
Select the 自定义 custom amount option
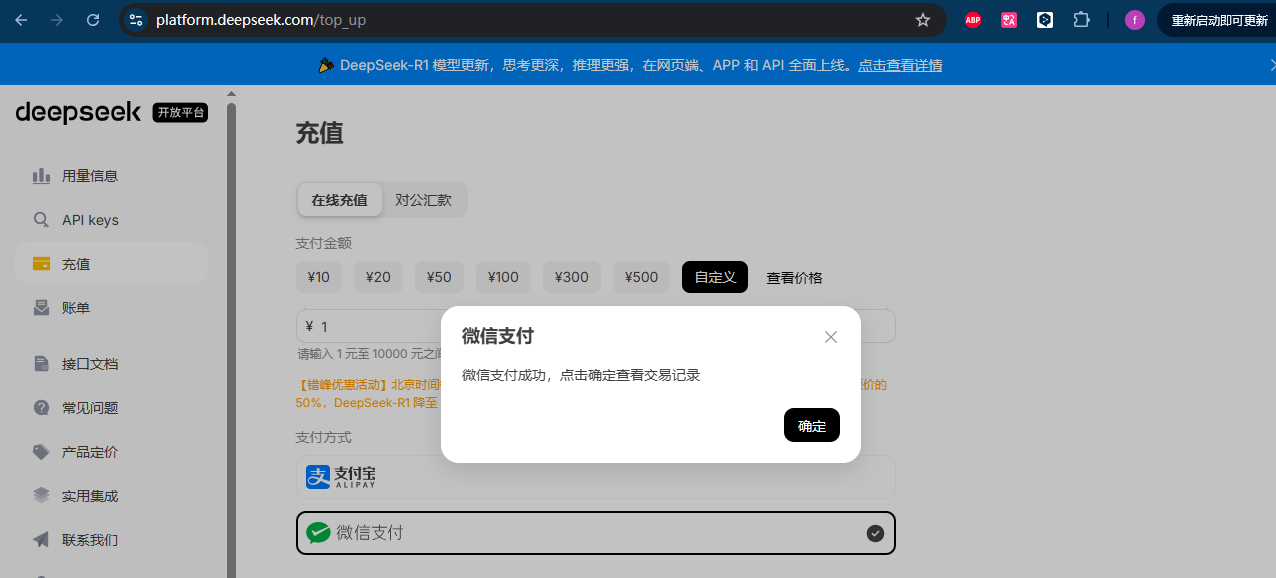715,277
